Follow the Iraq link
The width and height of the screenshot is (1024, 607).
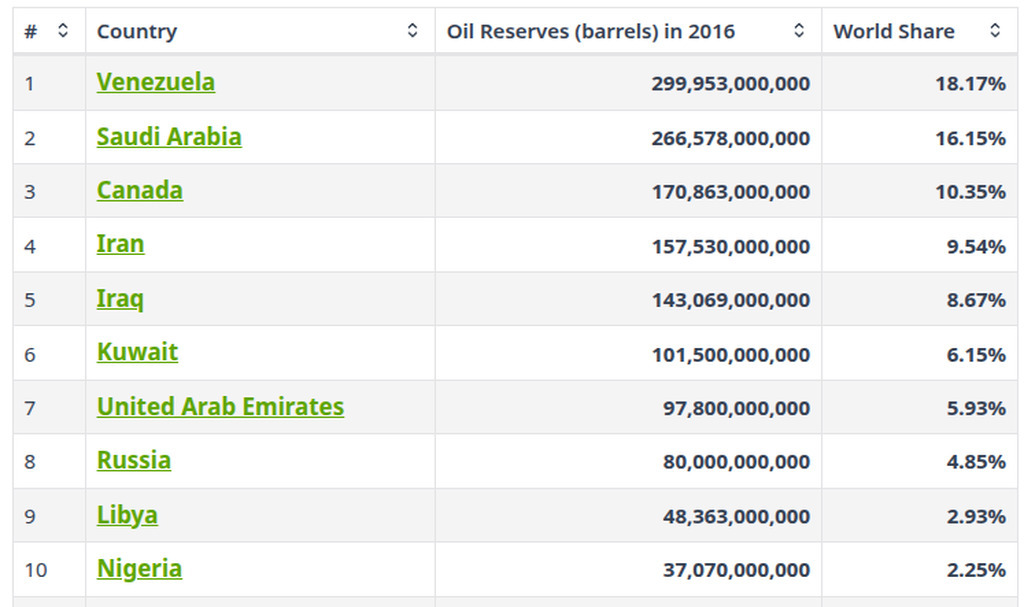tap(120, 299)
